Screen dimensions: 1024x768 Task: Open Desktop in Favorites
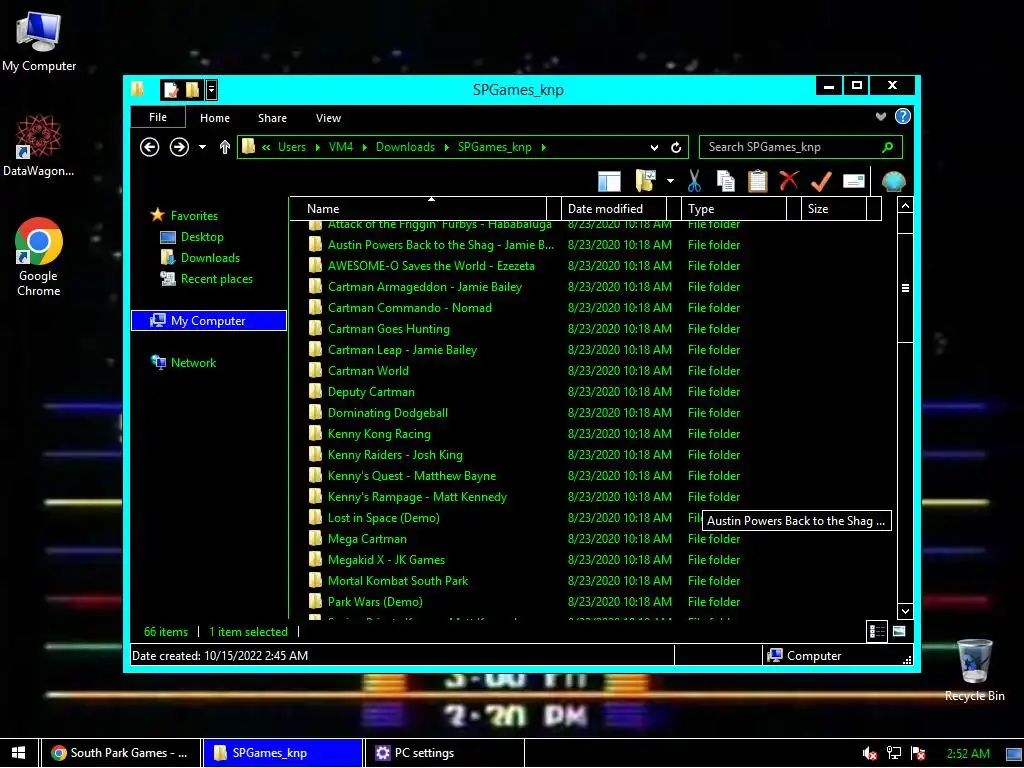tap(202, 237)
